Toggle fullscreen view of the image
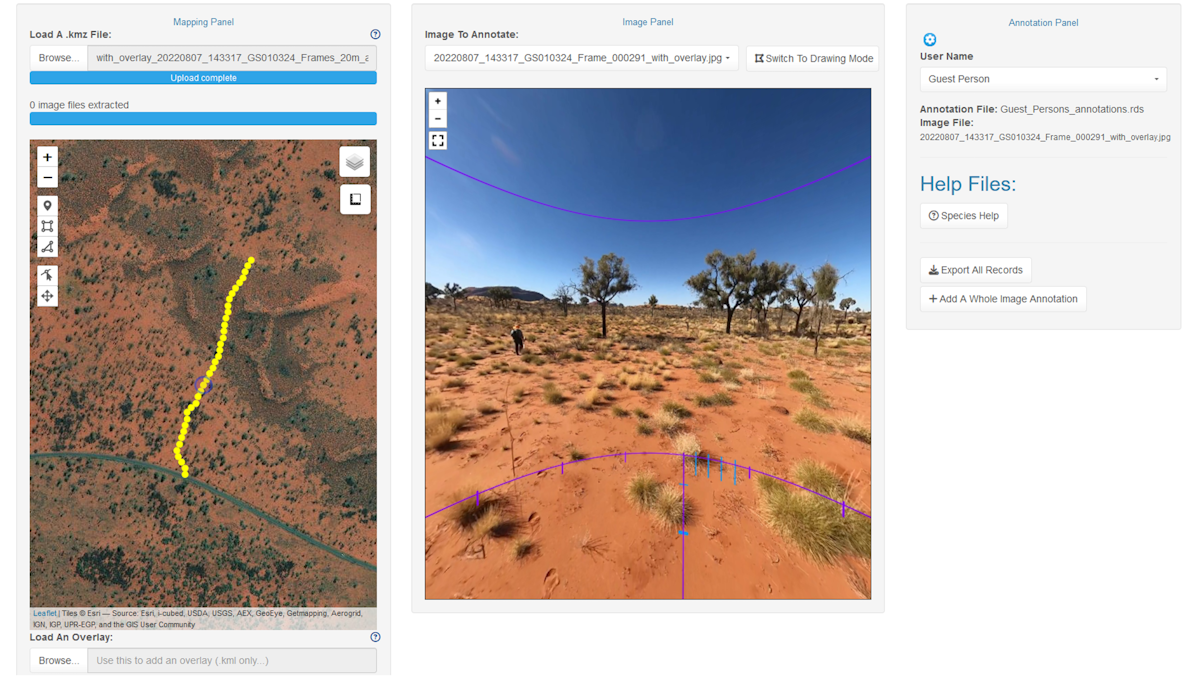This screenshot has width=1200, height=676. pyautogui.click(x=438, y=141)
